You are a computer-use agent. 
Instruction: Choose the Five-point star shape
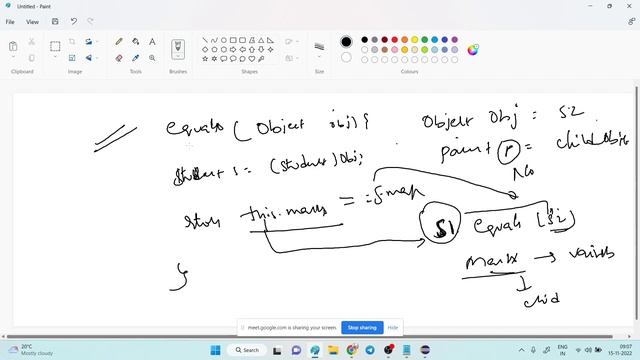click(205, 59)
